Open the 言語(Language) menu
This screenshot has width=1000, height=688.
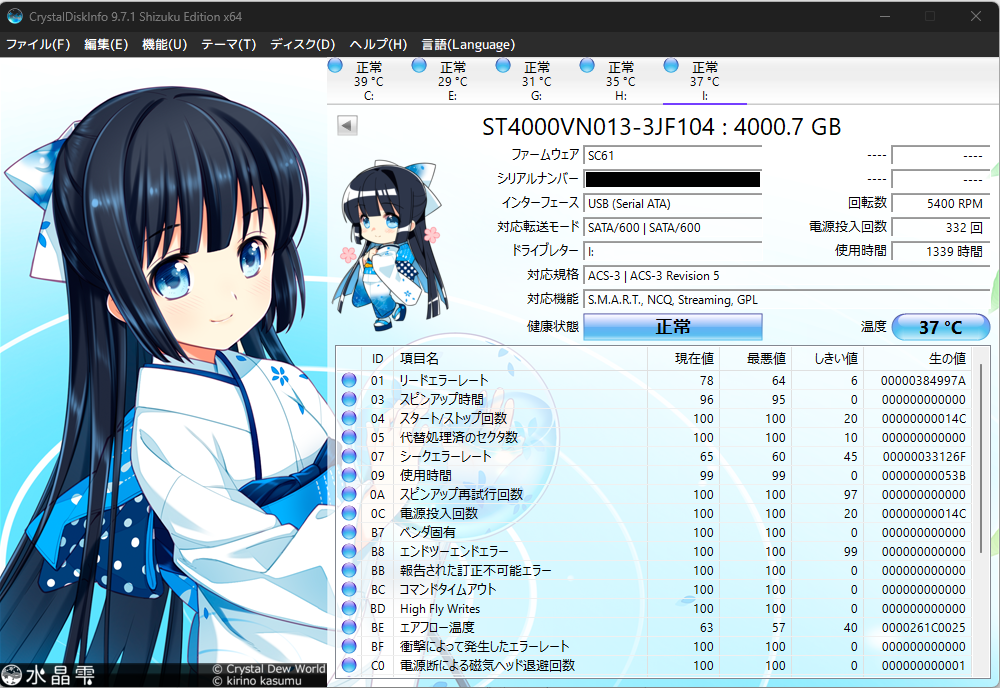click(467, 45)
